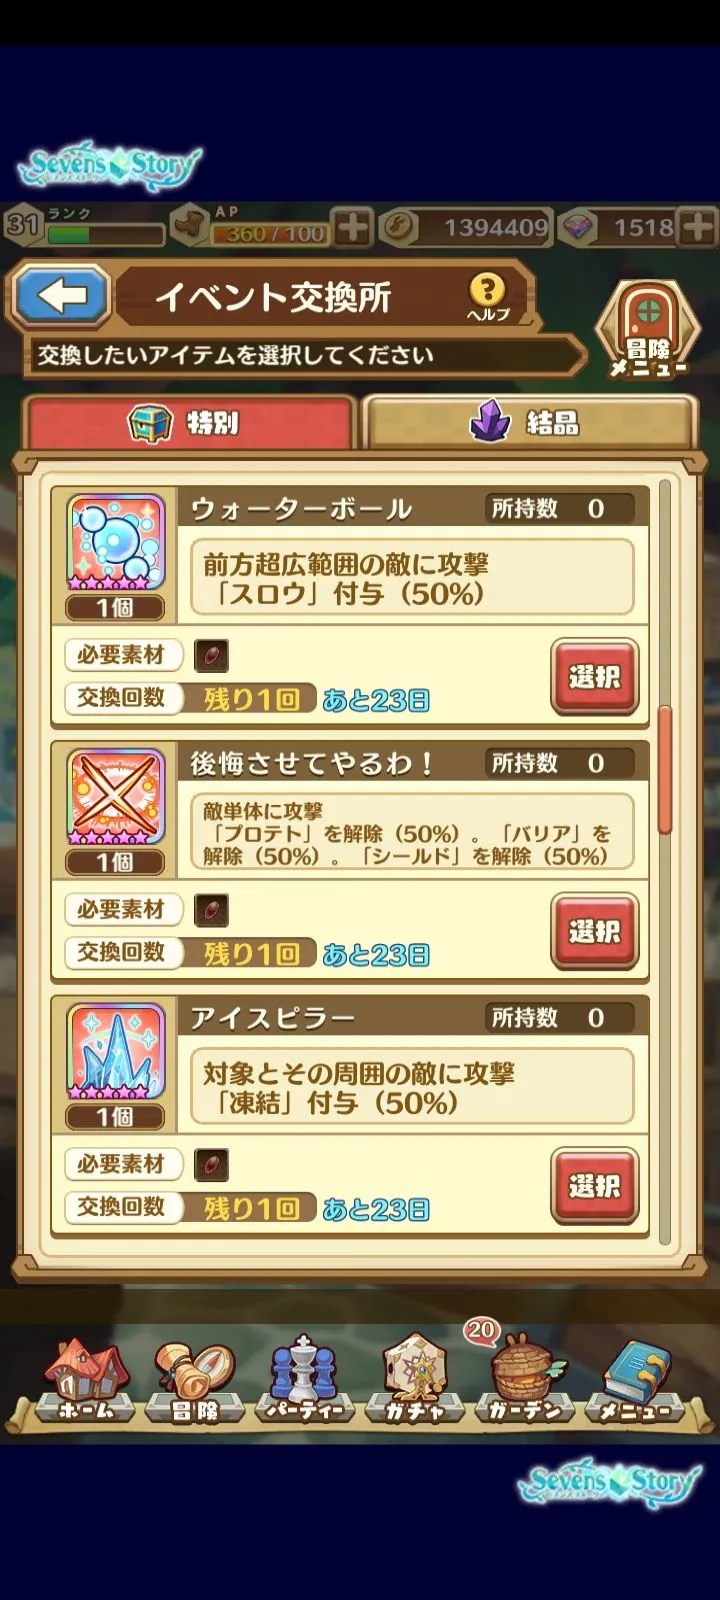Tap the back arrow button
Screen dimensions: 720x1600
62,296
